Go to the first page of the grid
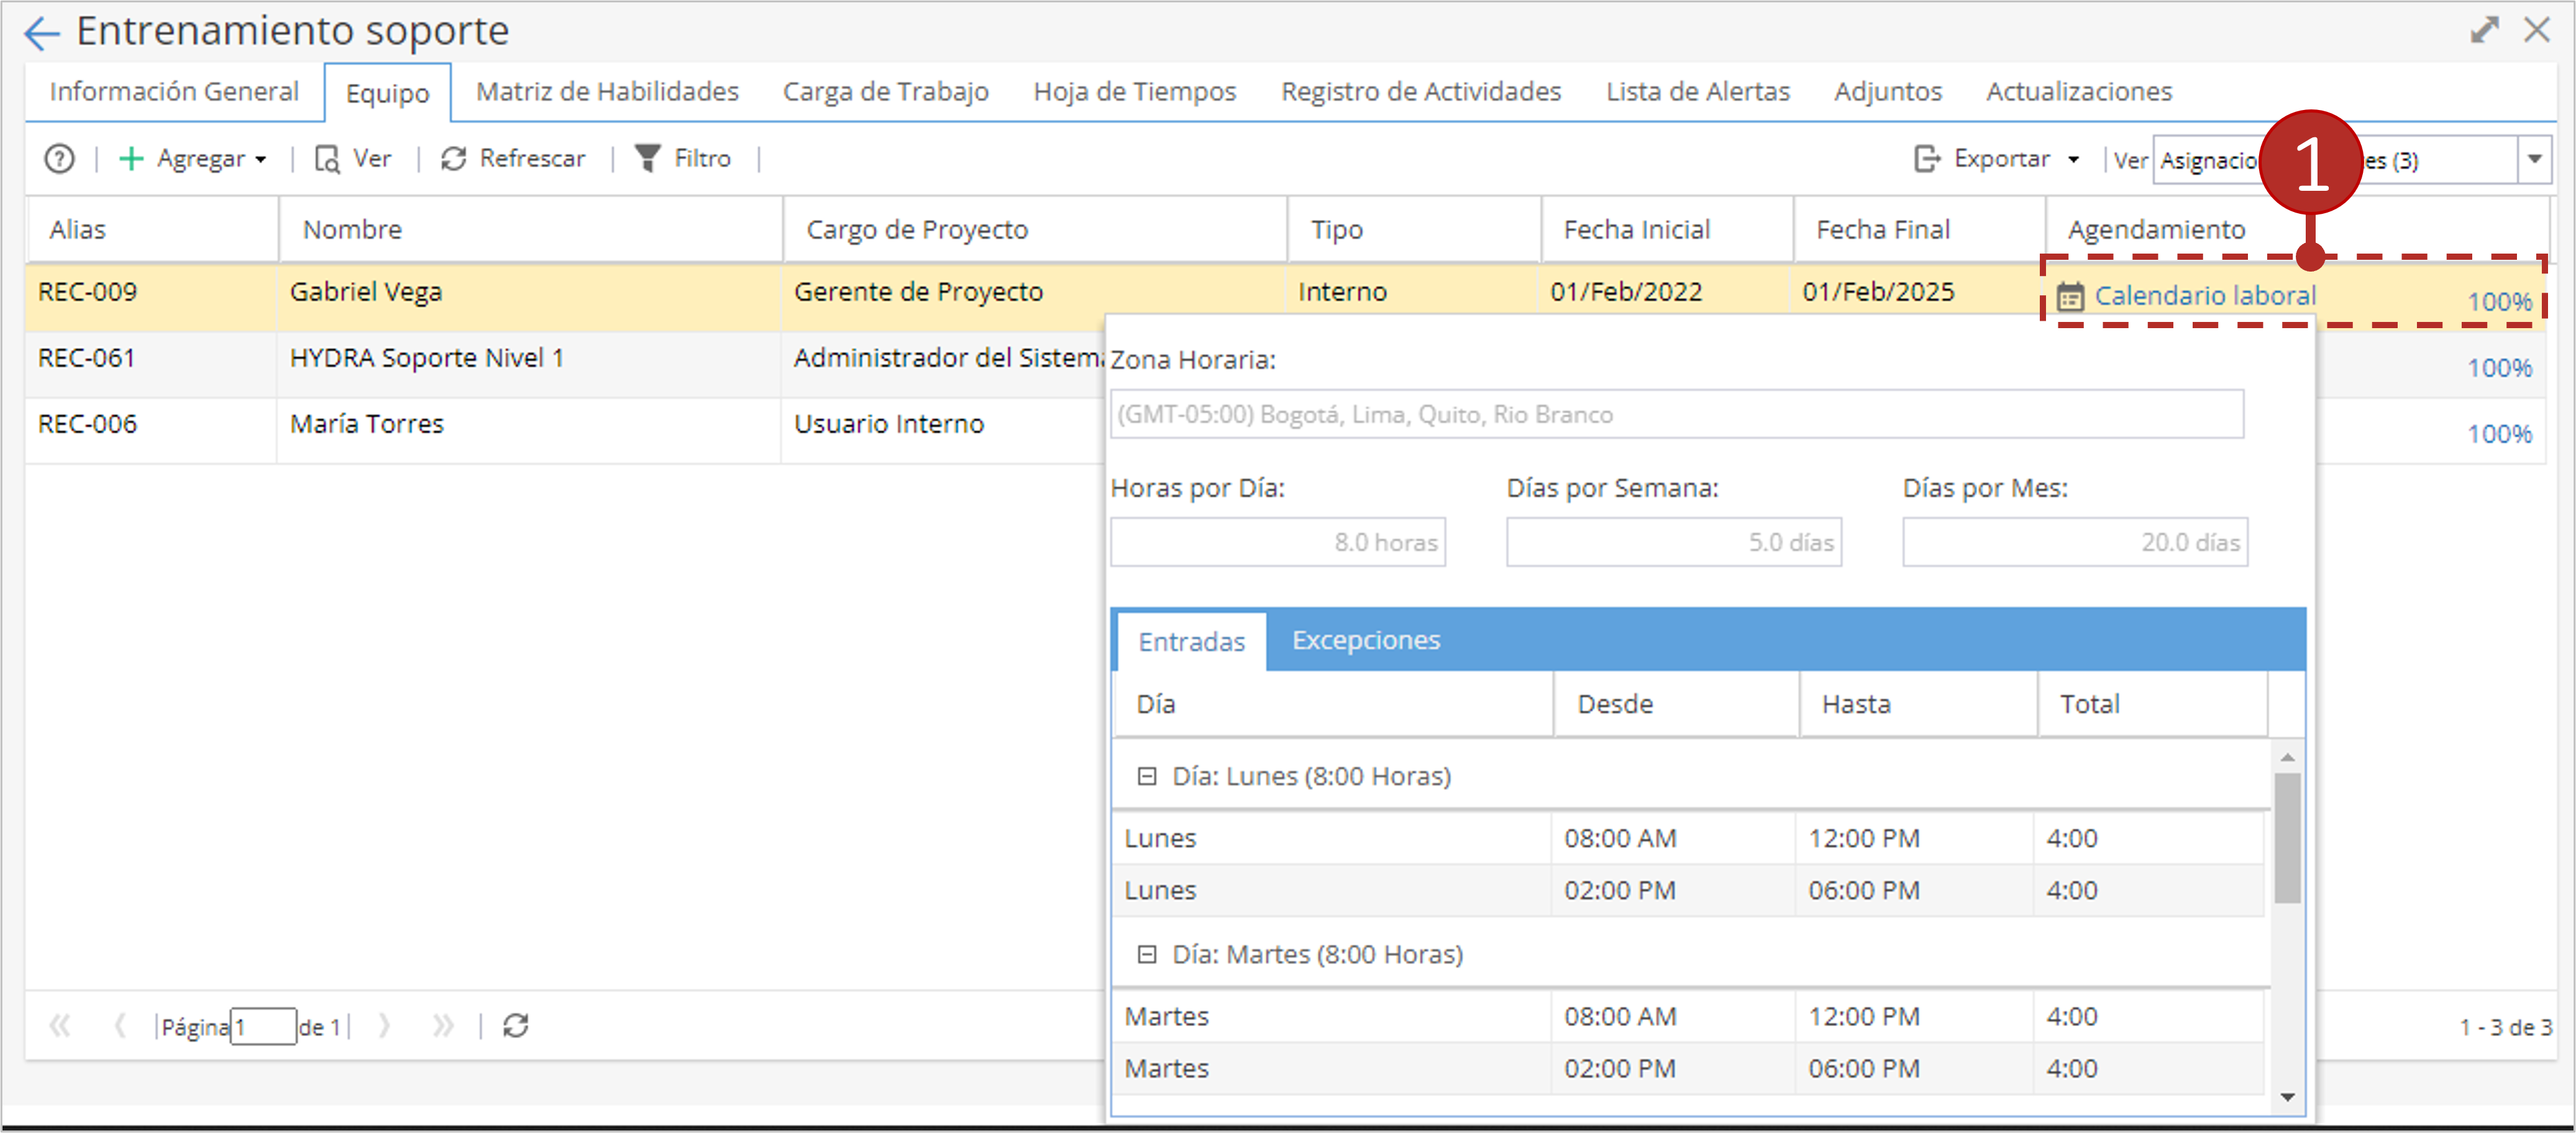2576x1133 pixels. pos(60,1025)
